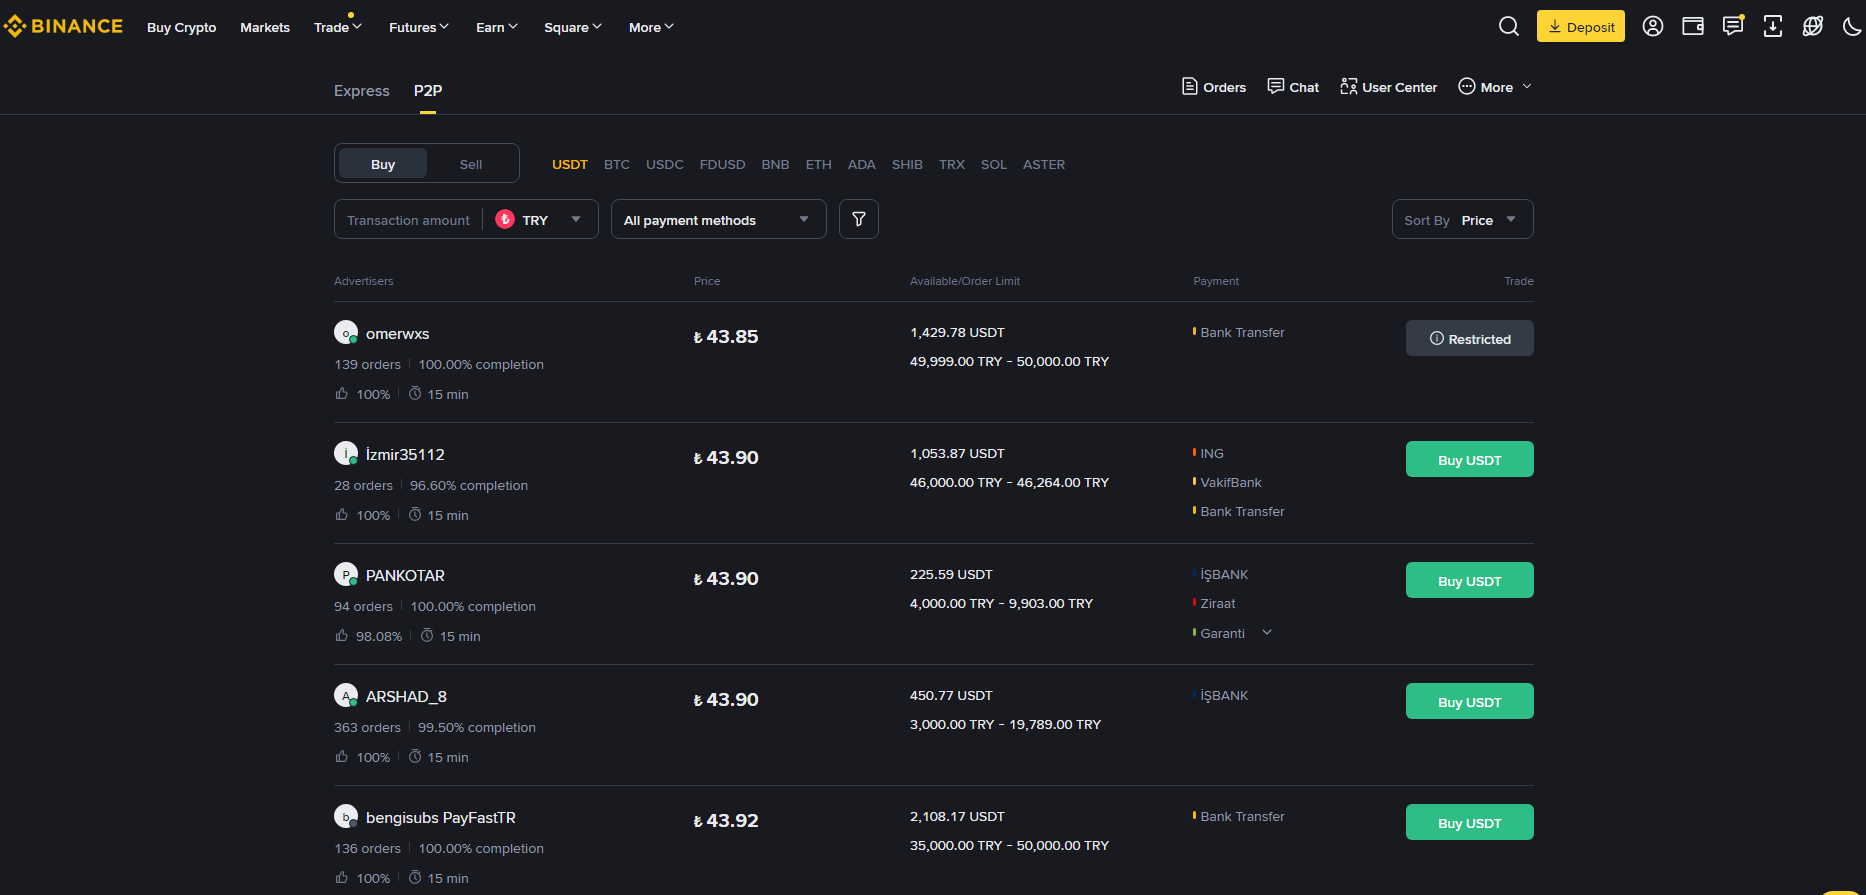Open the wallet icon in header
Screen dimensions: 1866x895
[1693, 27]
